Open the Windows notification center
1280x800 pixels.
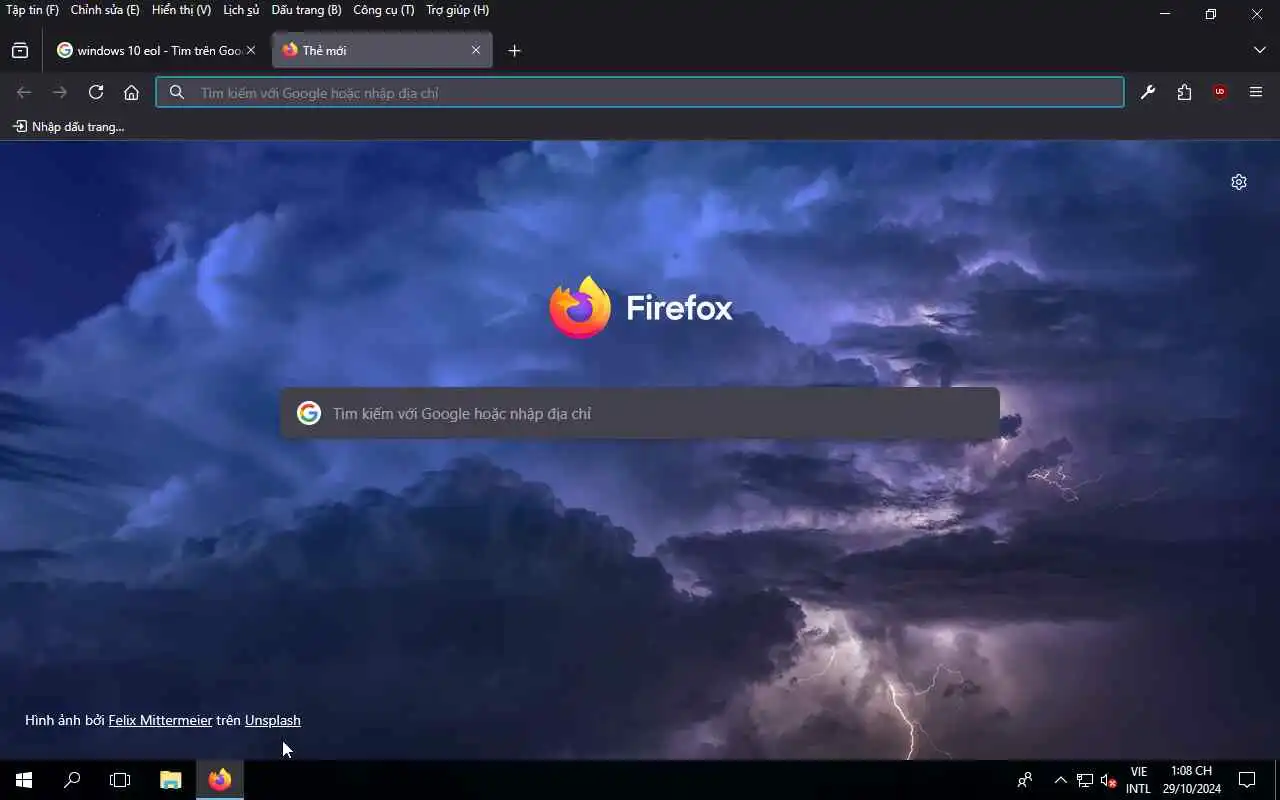[x=1247, y=780]
